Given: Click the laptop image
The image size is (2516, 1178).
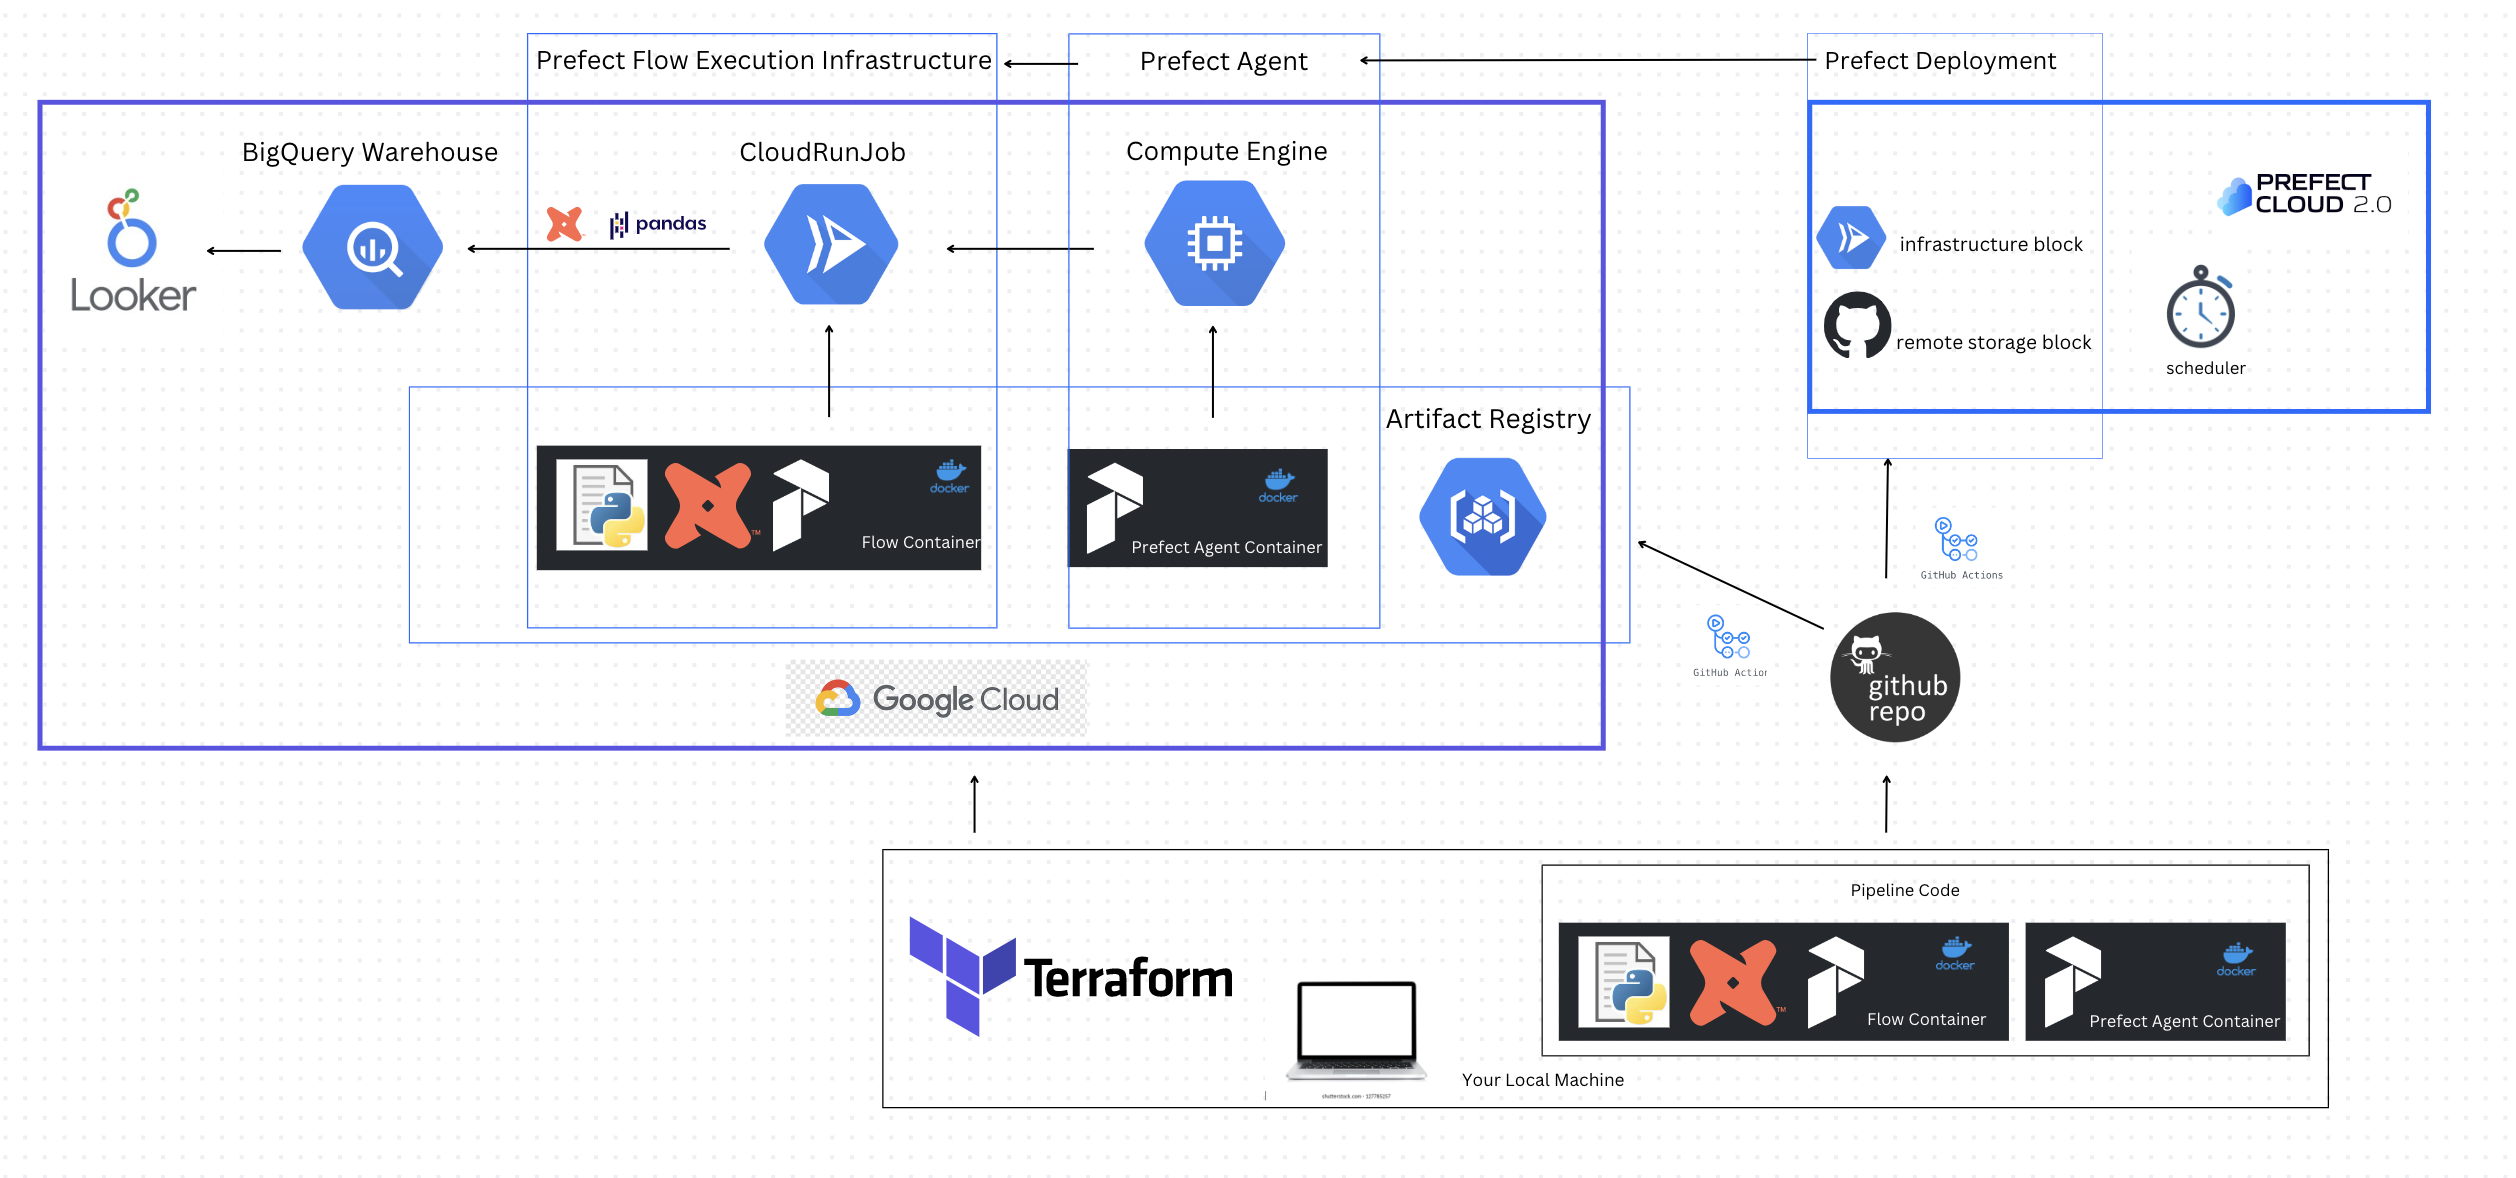Looking at the screenshot, I should point(1356,1032).
